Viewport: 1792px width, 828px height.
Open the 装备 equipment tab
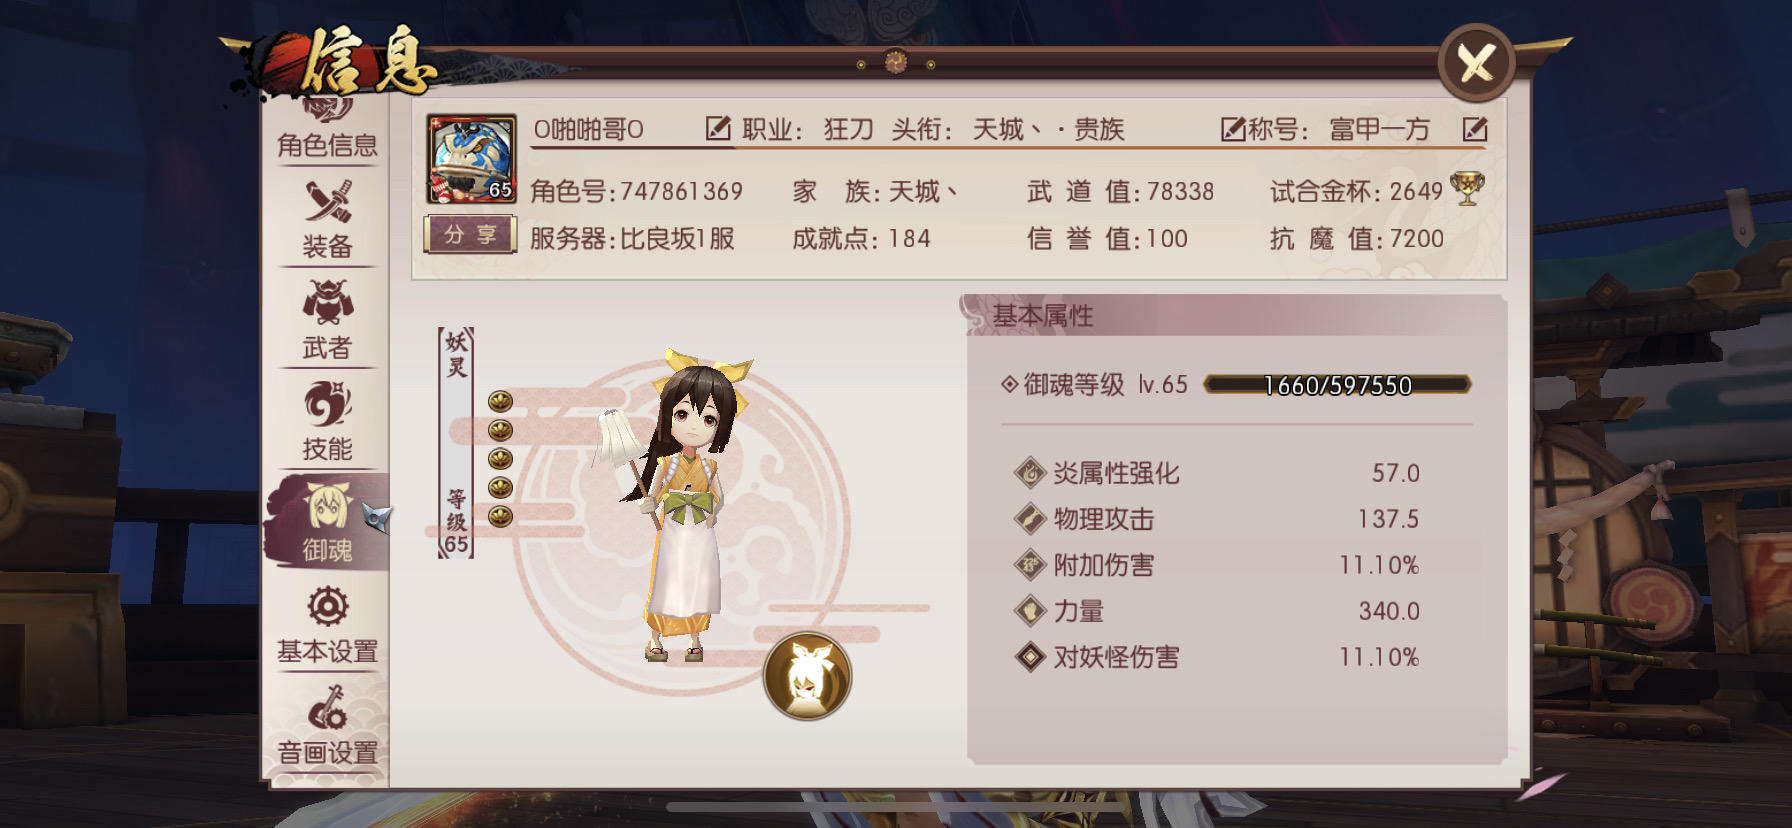point(327,218)
